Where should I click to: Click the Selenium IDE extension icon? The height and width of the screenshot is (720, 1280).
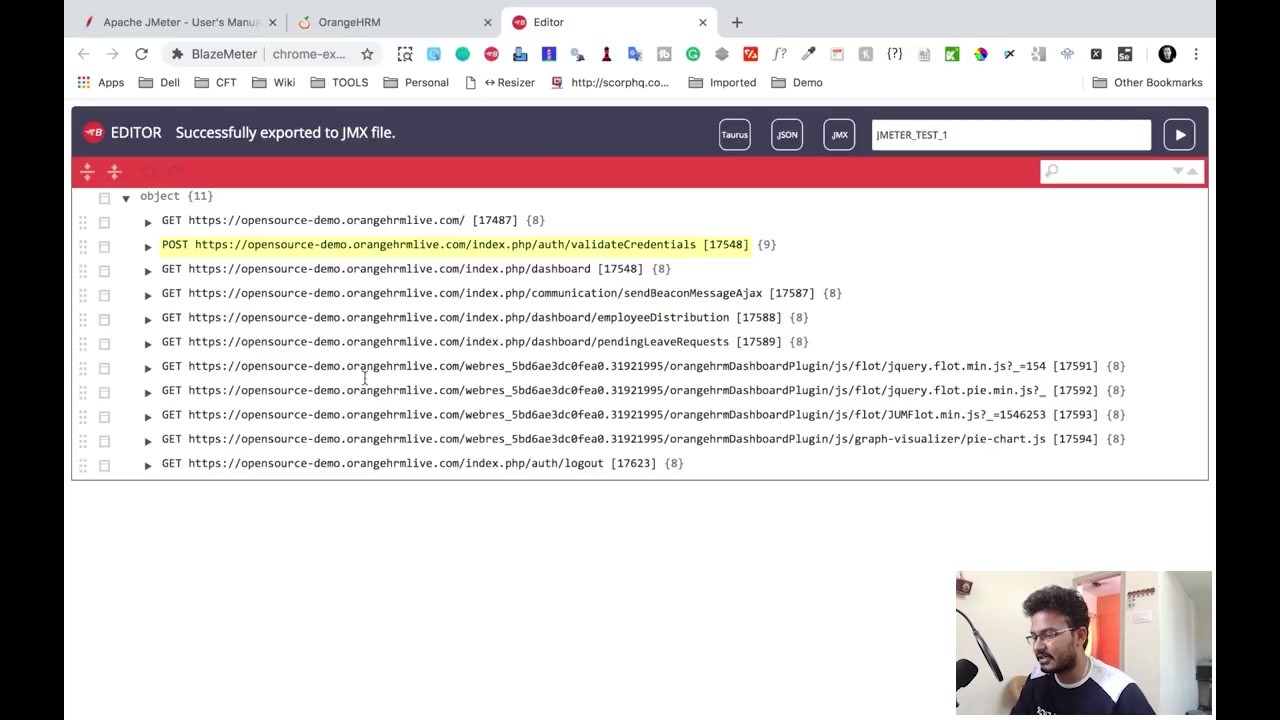[x=1125, y=54]
